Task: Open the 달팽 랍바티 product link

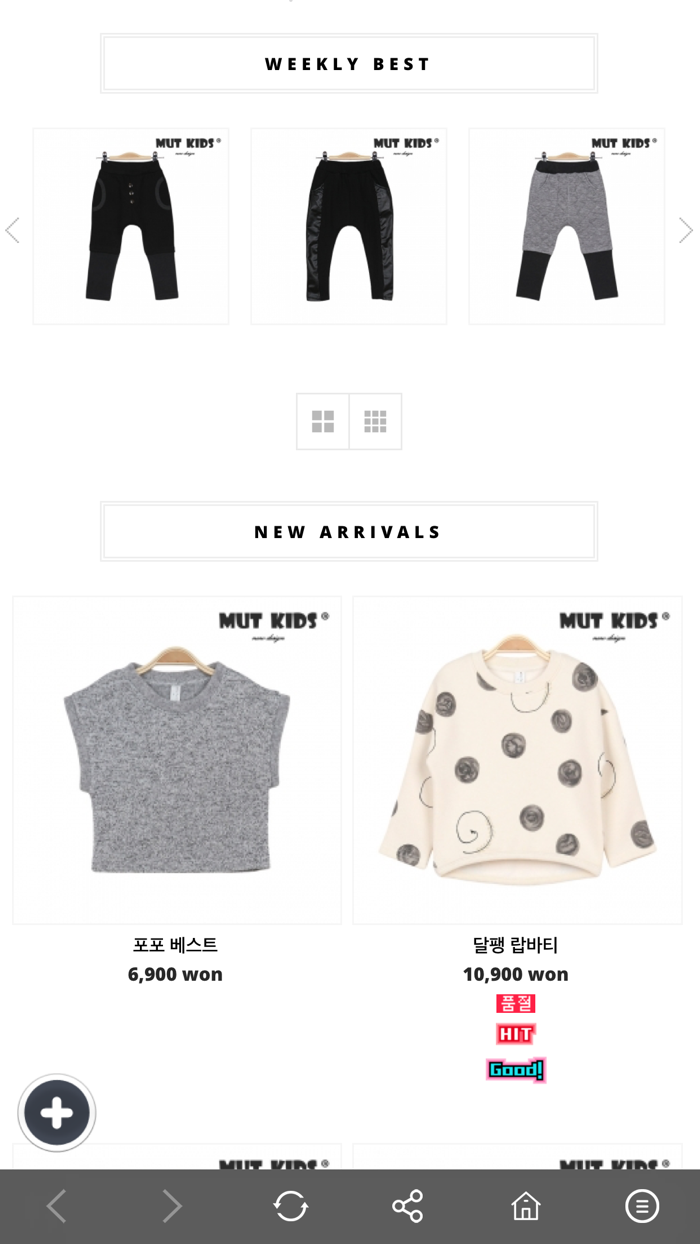Action: 516,945
